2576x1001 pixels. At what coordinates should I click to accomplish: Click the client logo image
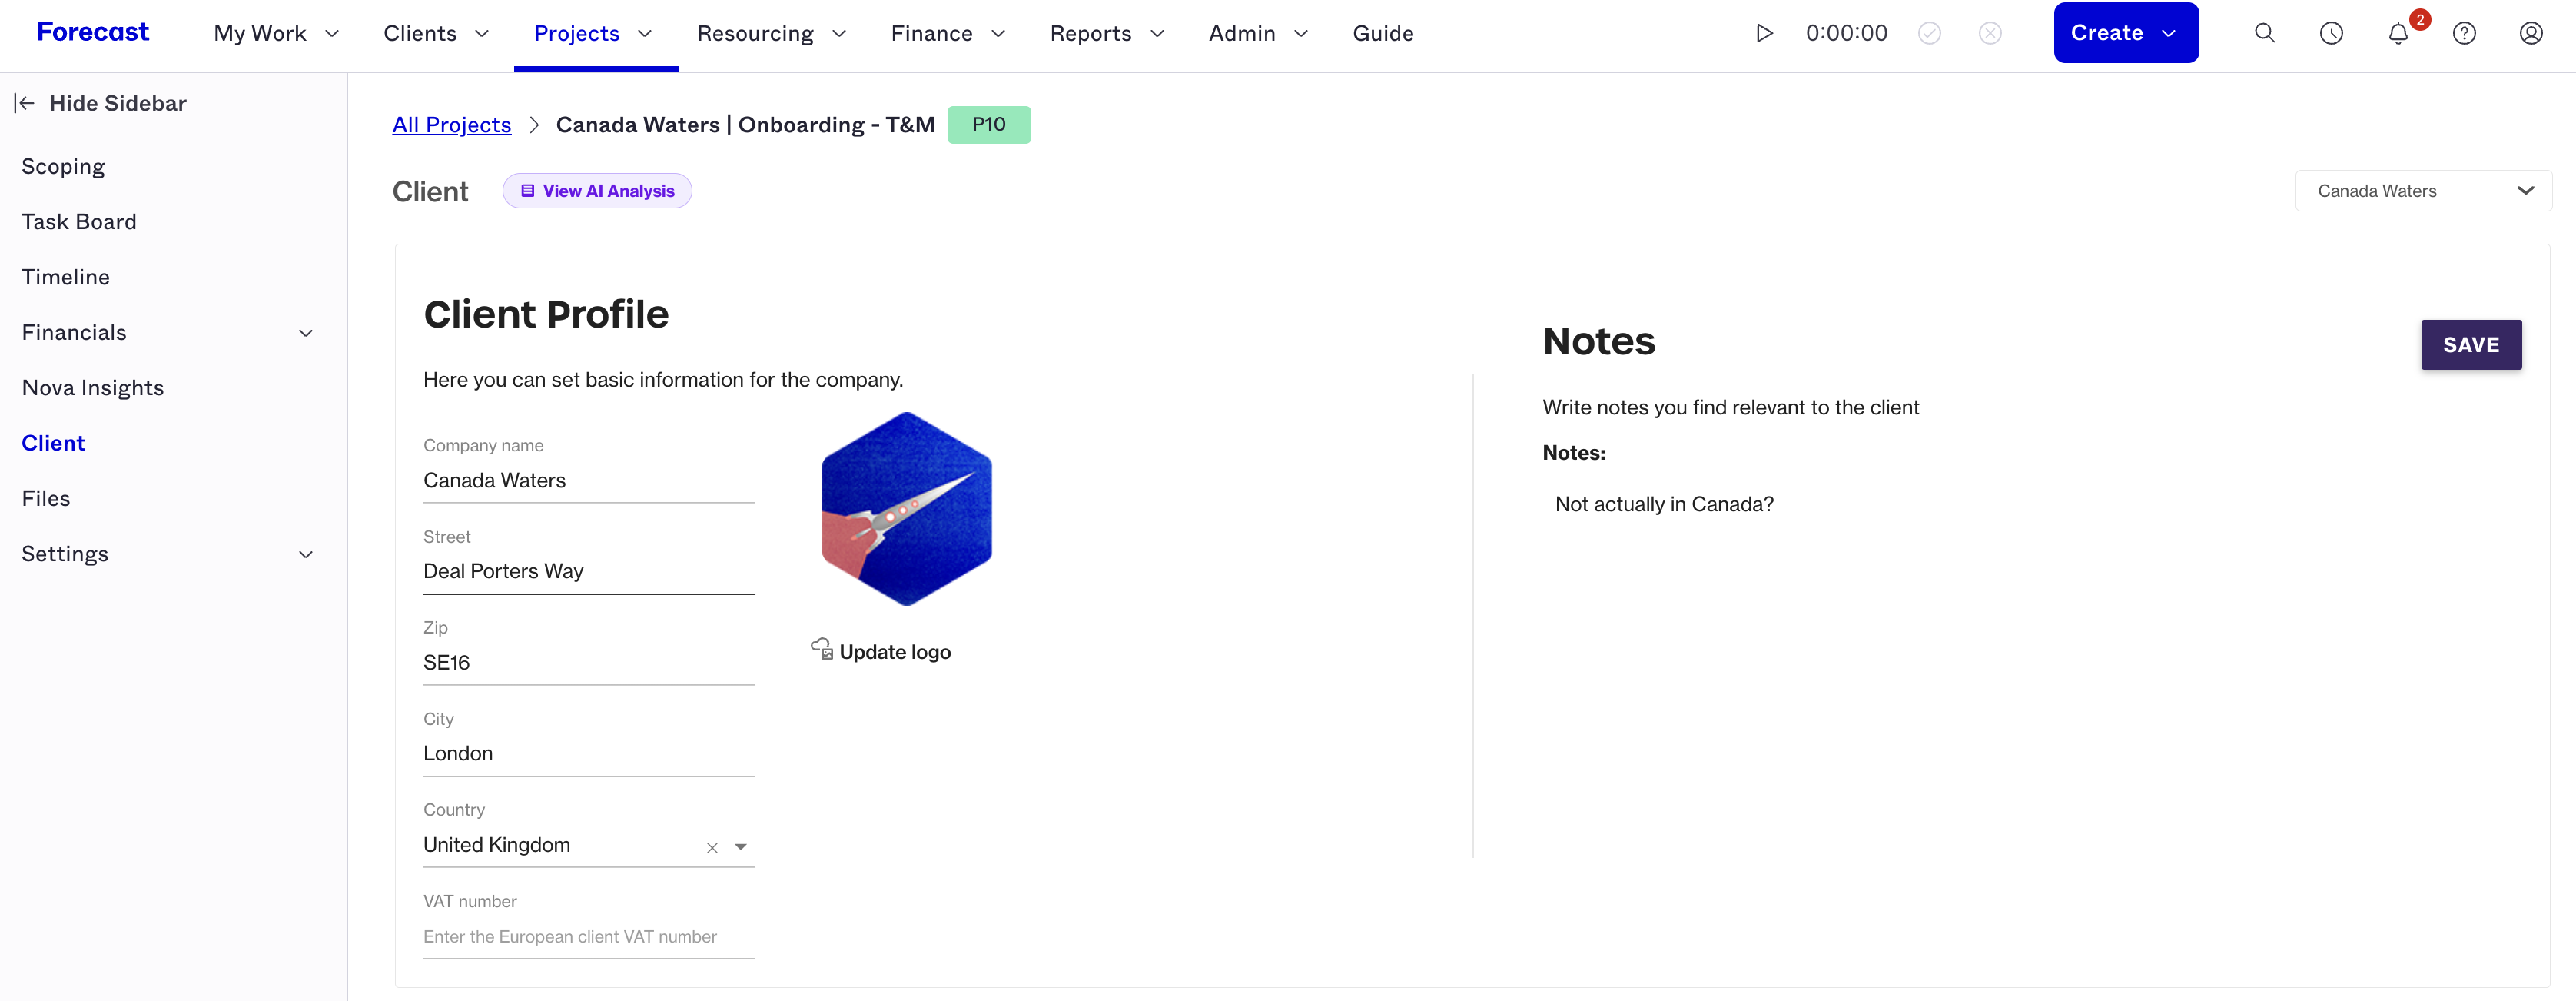point(906,509)
